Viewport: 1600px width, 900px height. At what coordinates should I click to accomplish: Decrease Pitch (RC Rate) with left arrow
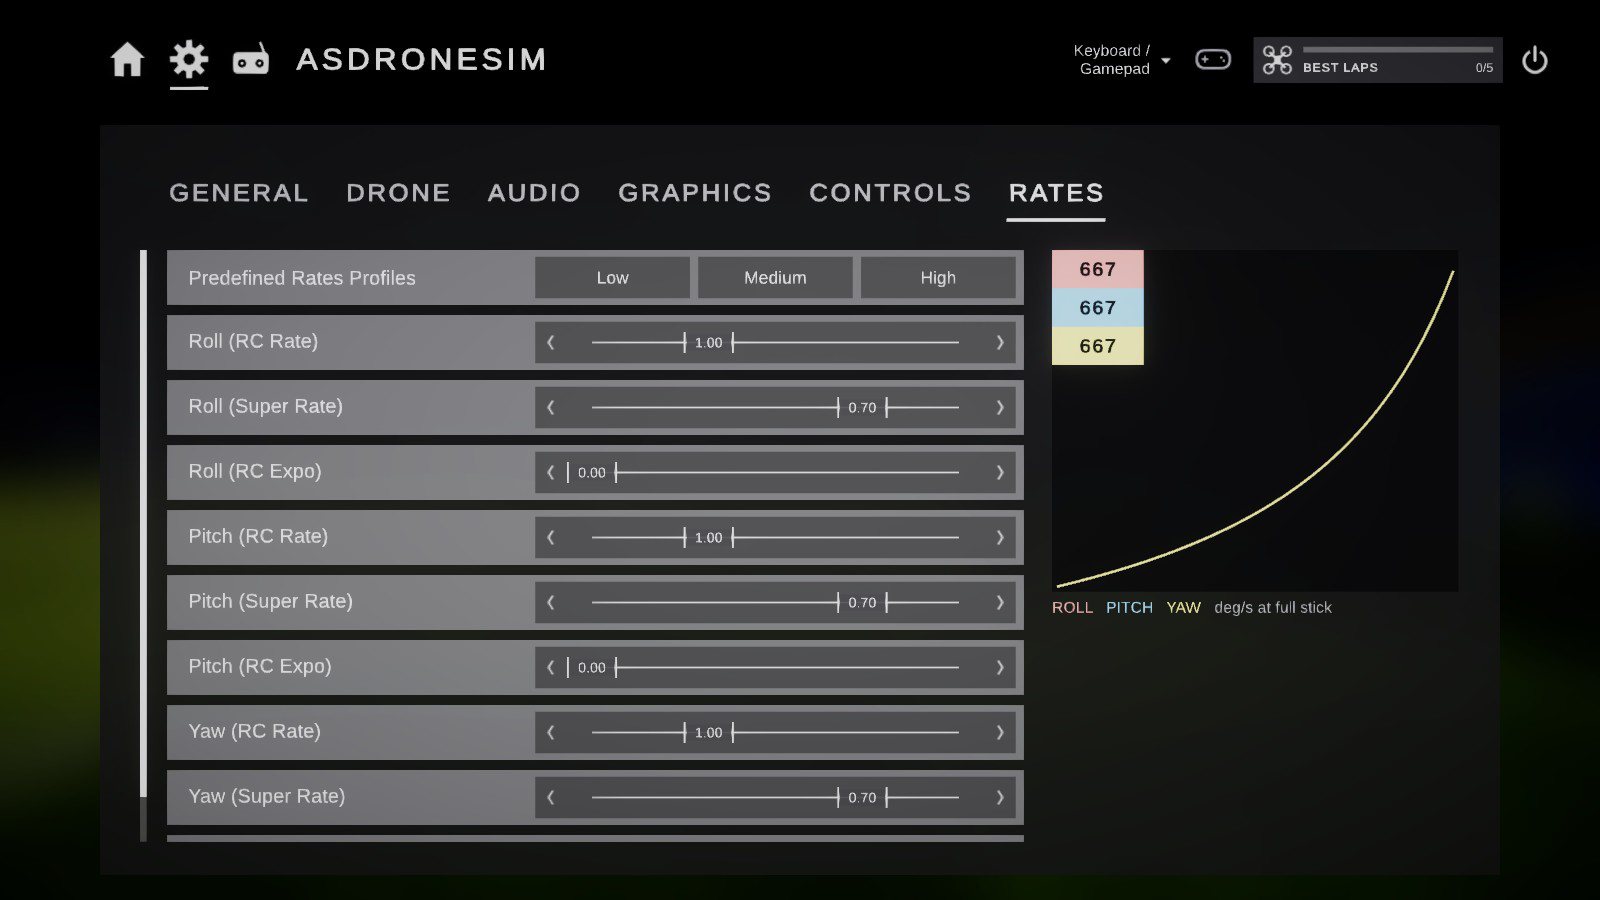point(551,538)
